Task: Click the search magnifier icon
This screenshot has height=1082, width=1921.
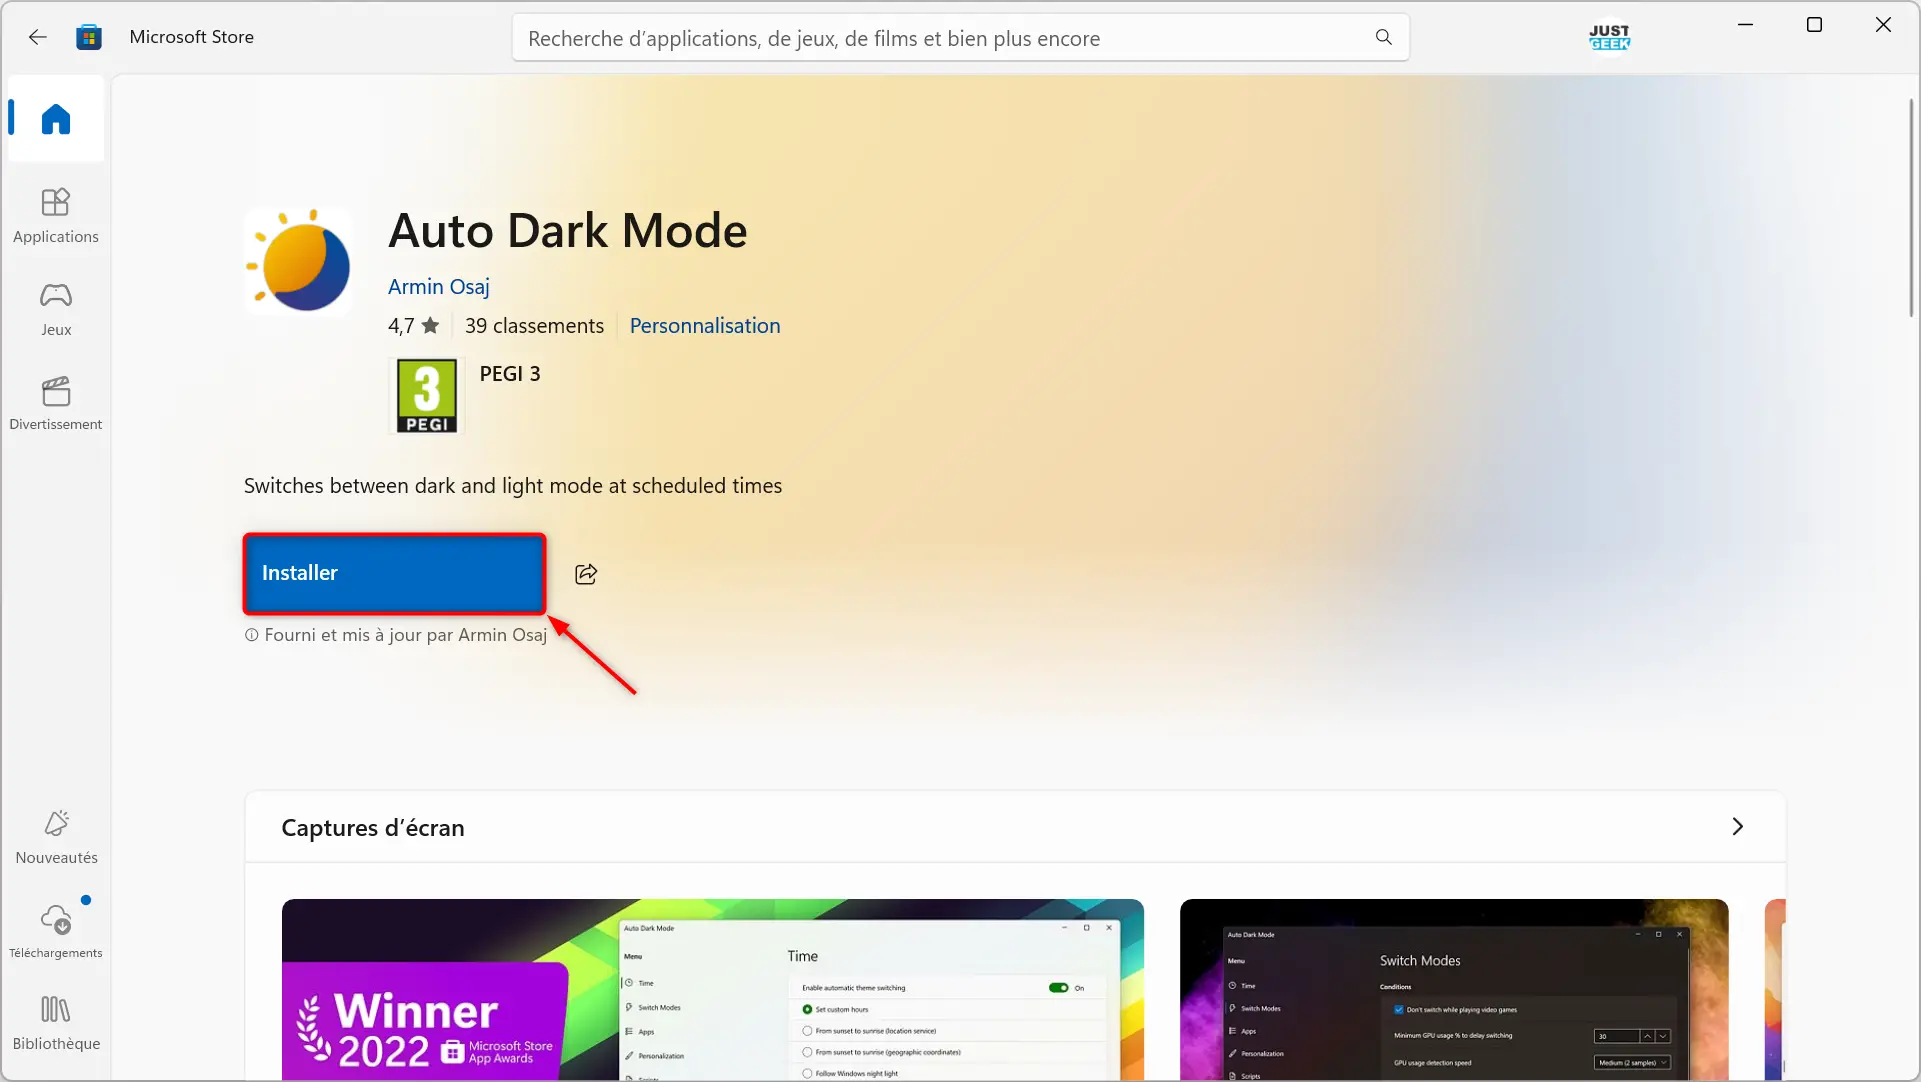Action: tap(1383, 37)
